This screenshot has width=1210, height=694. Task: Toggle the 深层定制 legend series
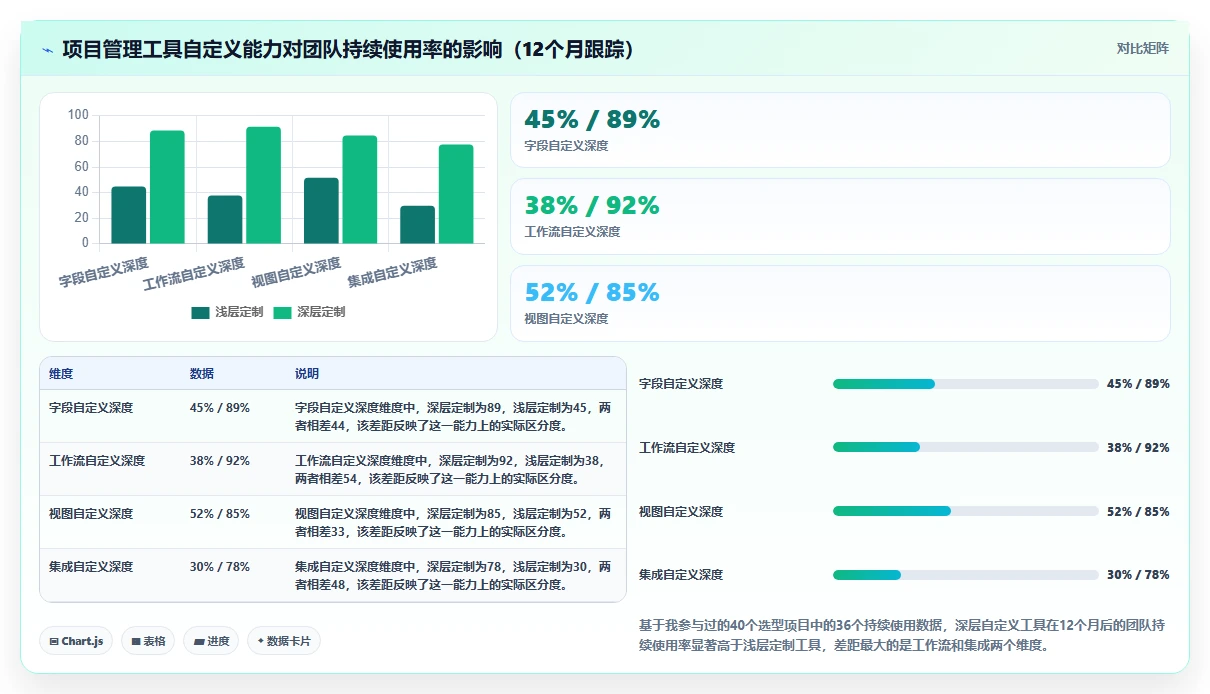(309, 312)
